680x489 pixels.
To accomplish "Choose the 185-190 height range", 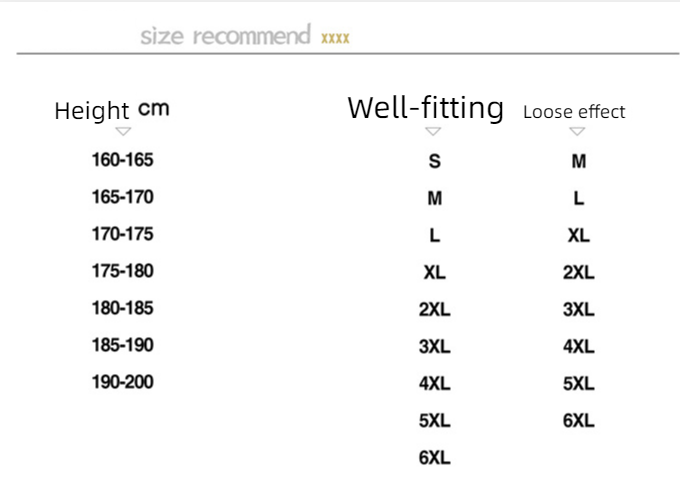I will coord(123,345).
